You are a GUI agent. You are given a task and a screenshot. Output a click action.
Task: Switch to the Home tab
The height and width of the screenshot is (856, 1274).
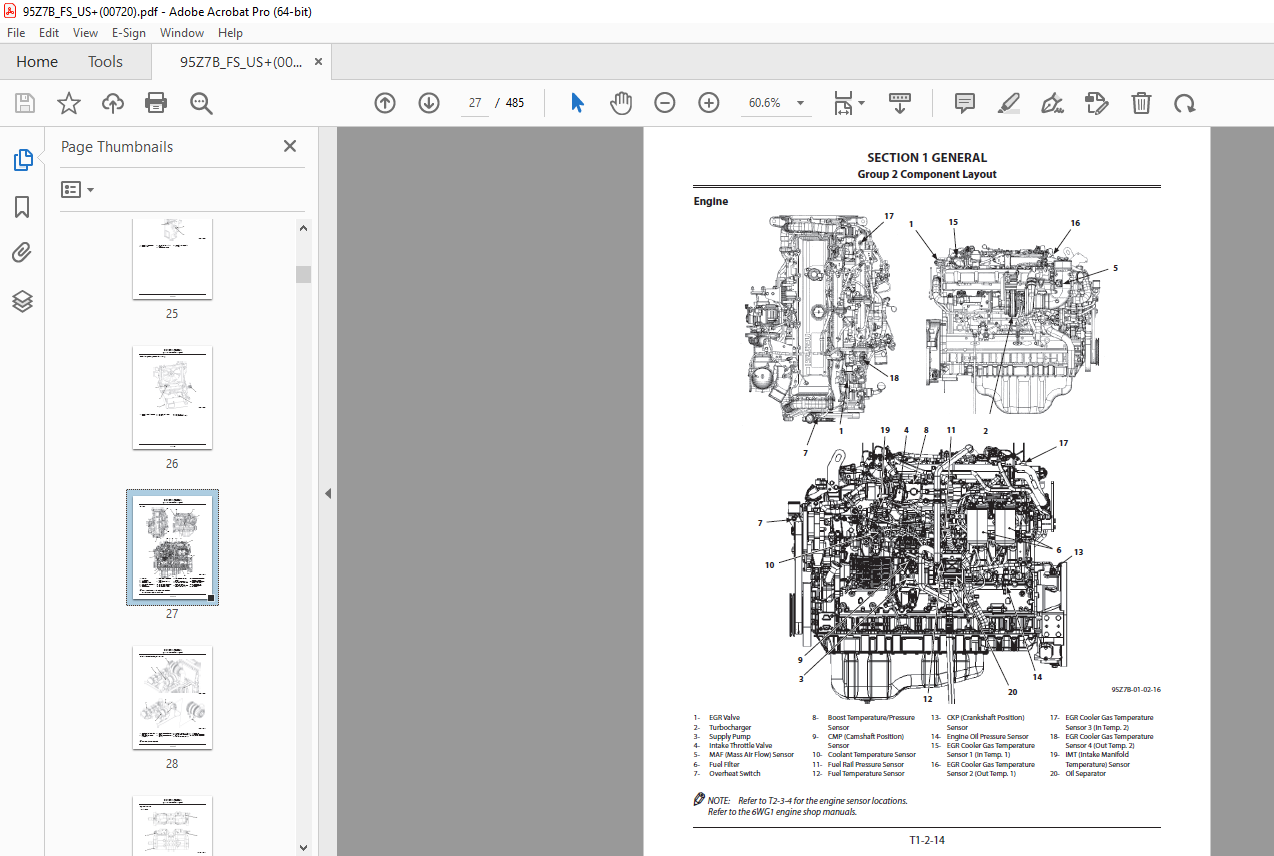point(37,62)
